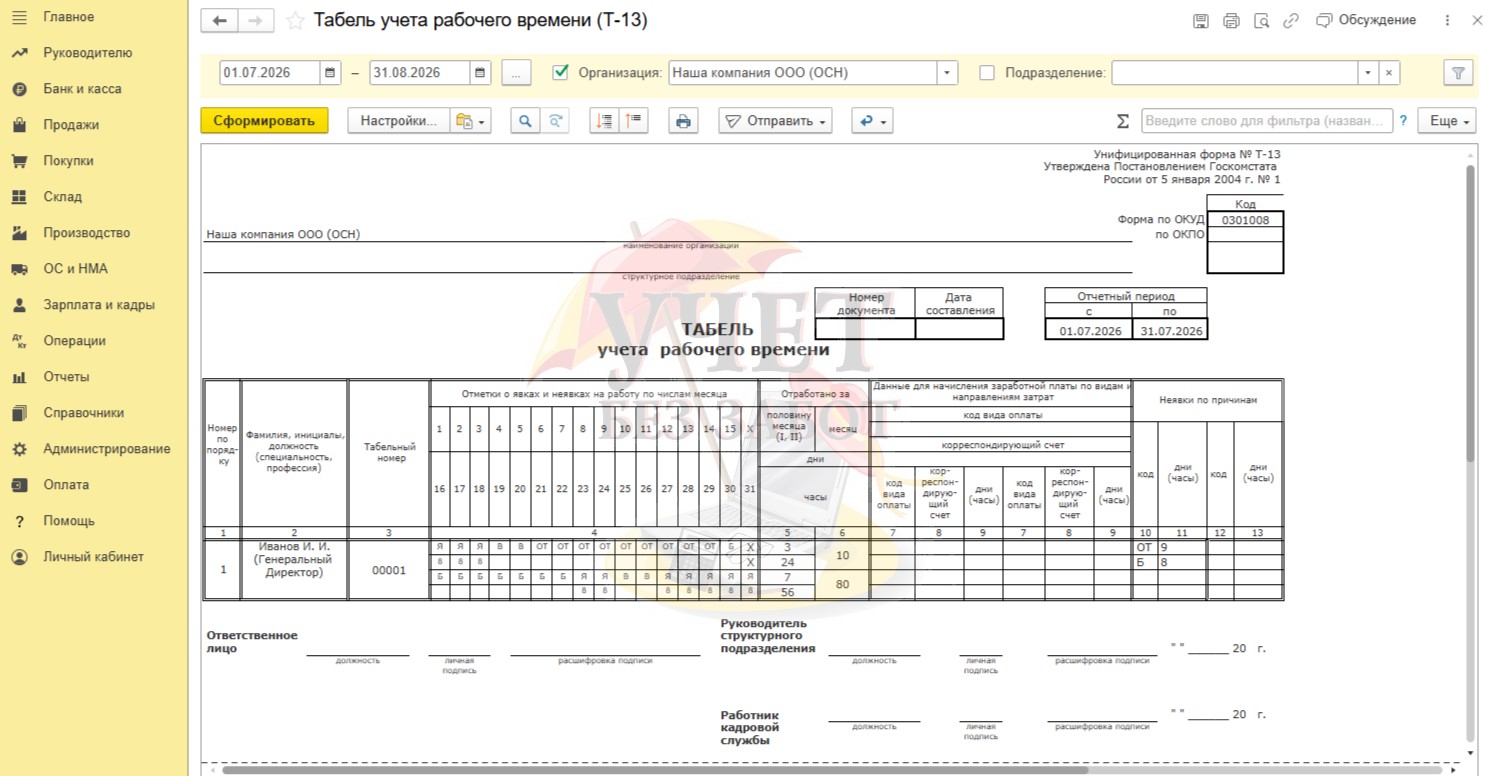The width and height of the screenshot is (1497, 776).
Task: Click the horizontal scrollbar of the report
Action: click(655, 770)
